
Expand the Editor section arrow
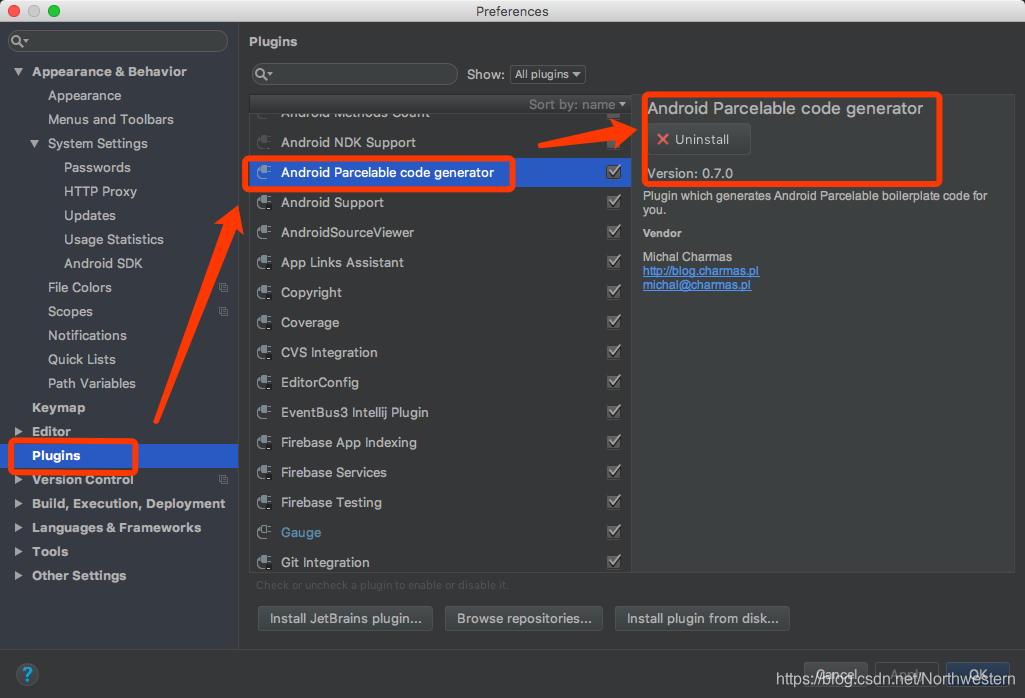(x=18, y=431)
